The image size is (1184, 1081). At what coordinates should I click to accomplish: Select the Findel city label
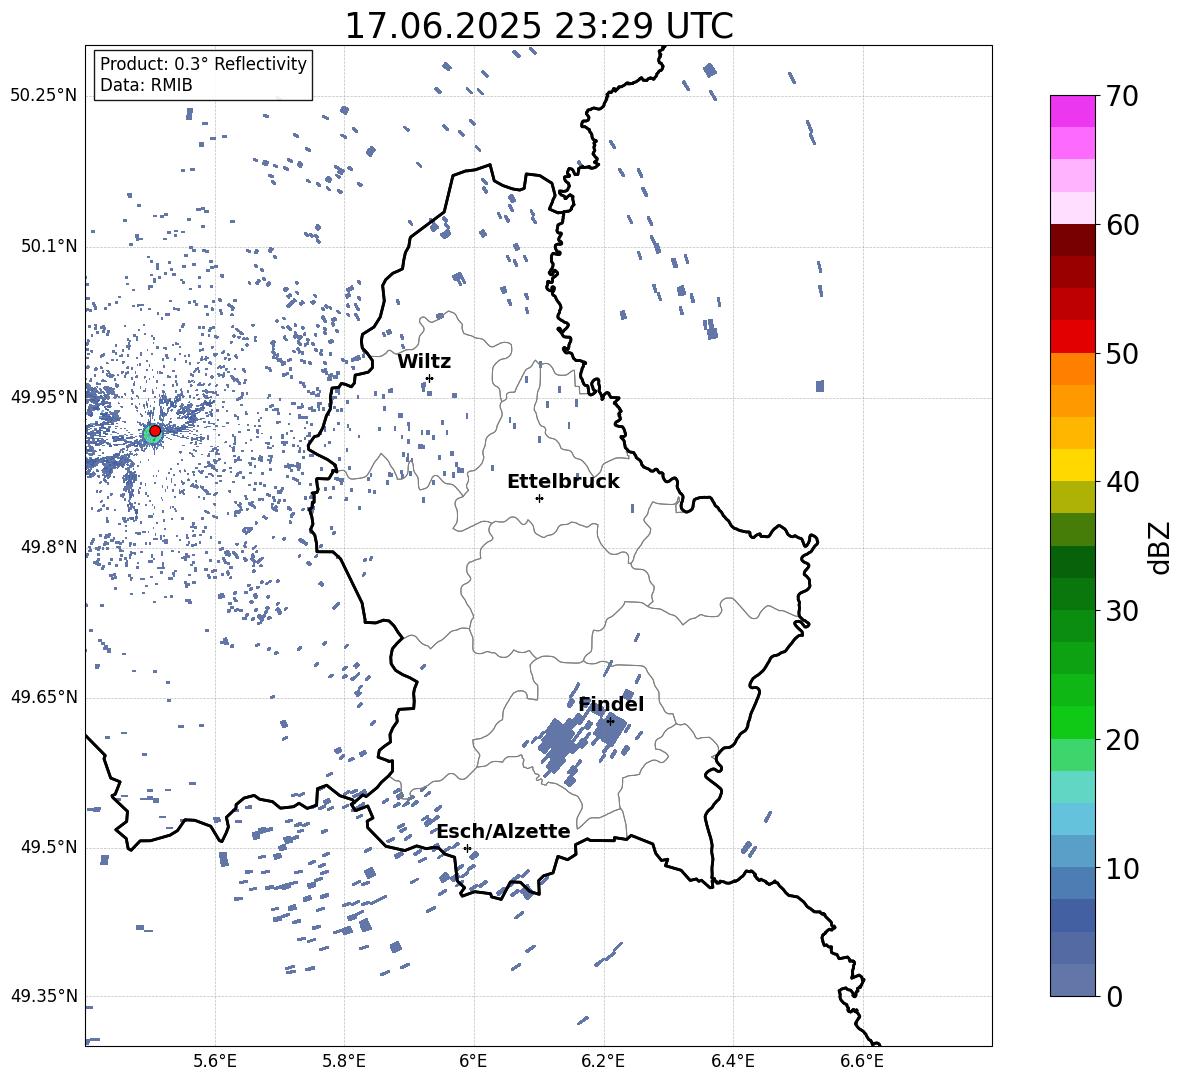611,704
